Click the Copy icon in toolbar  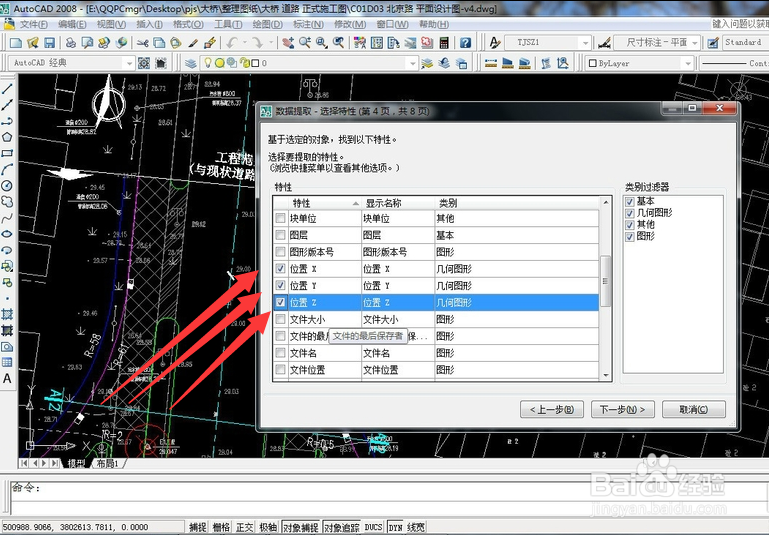(x=159, y=43)
